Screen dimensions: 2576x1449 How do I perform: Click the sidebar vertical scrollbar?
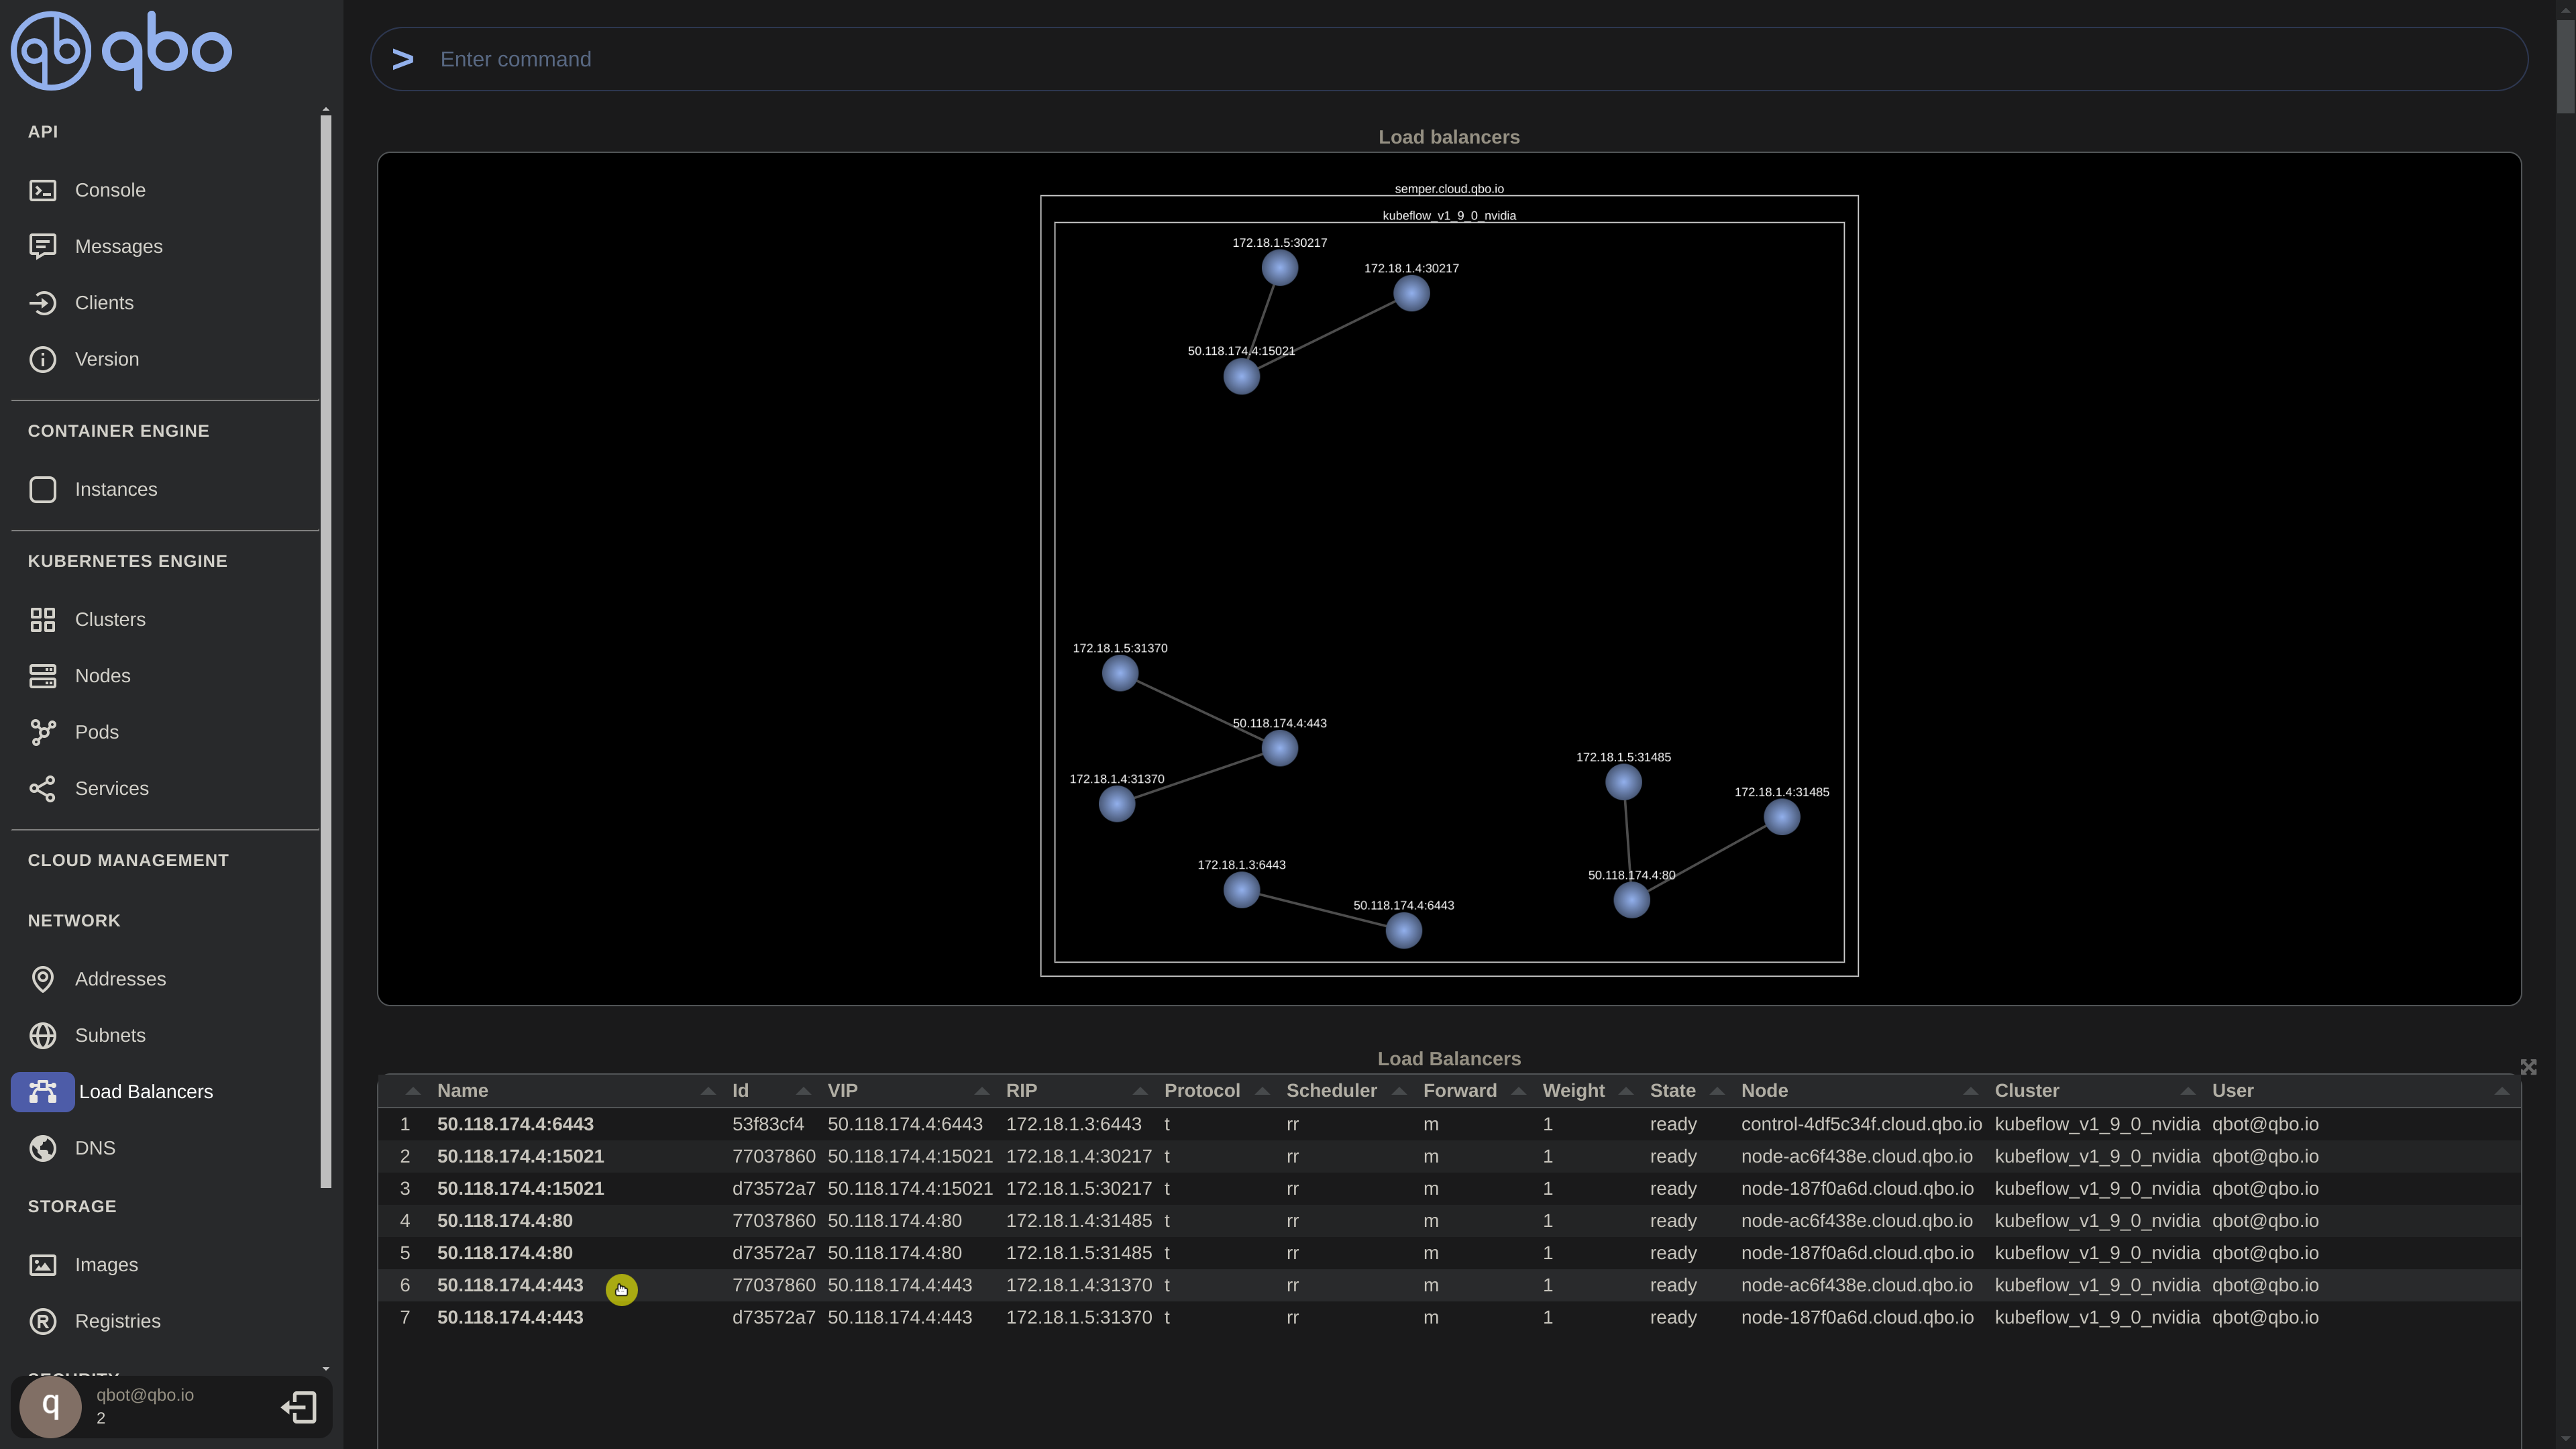tap(325, 650)
